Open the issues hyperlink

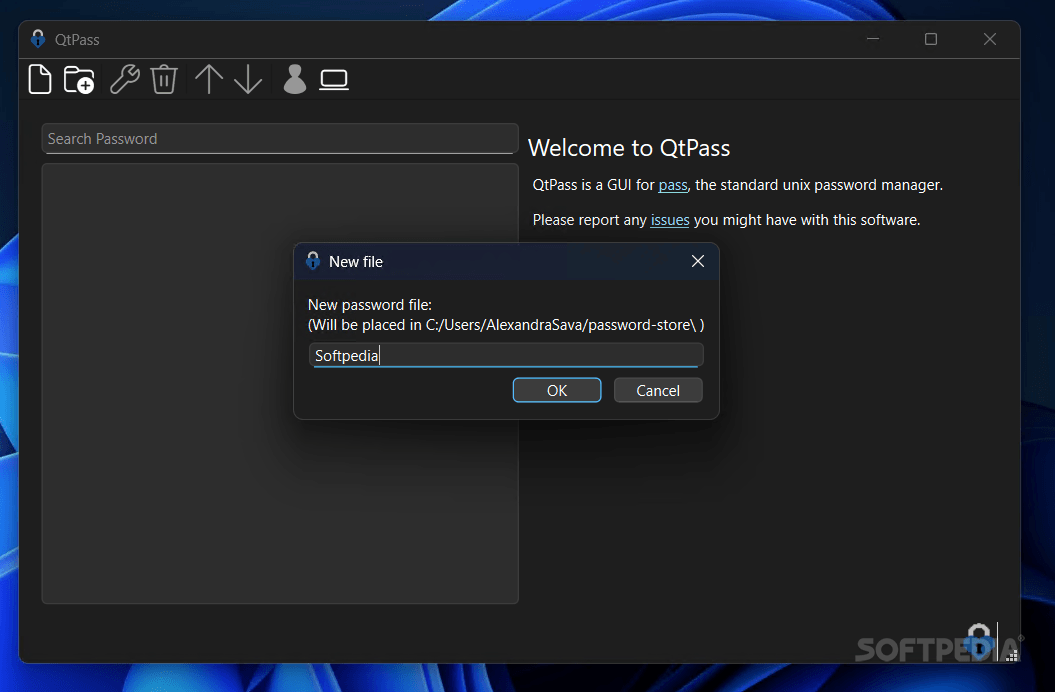669,220
